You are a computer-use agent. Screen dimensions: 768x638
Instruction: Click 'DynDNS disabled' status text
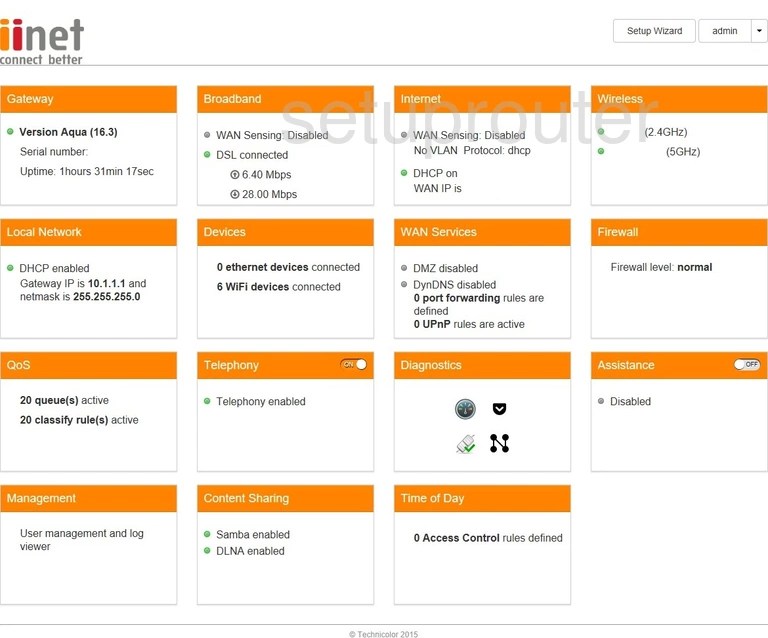[455, 285]
